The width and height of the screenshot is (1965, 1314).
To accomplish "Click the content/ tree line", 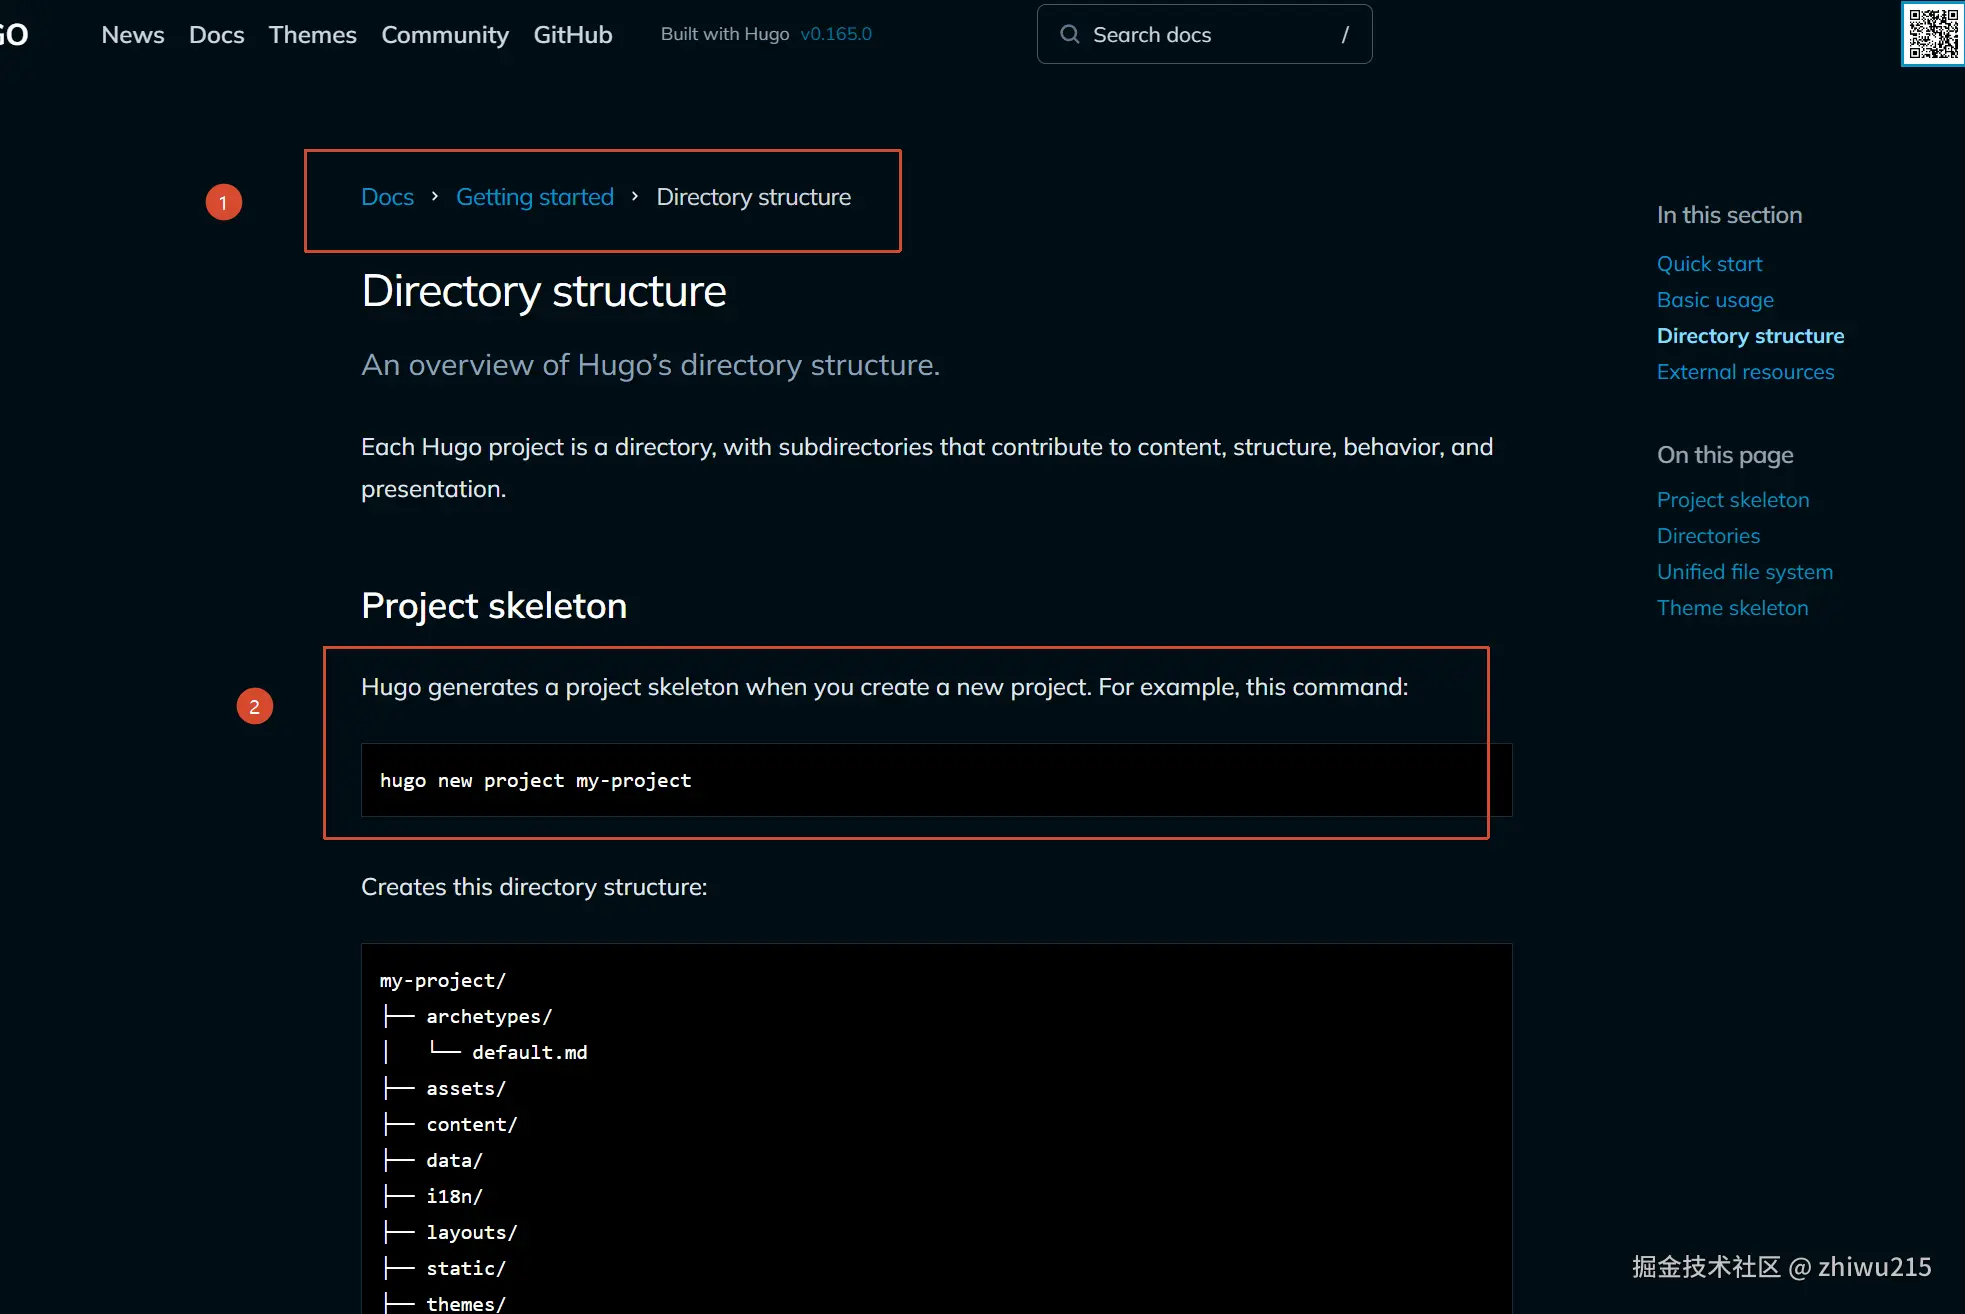I will pos(472,1125).
